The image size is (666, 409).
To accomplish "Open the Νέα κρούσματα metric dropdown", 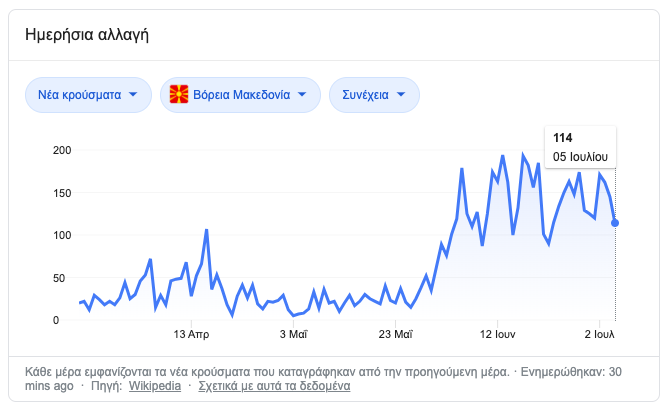I will pyautogui.click(x=87, y=95).
